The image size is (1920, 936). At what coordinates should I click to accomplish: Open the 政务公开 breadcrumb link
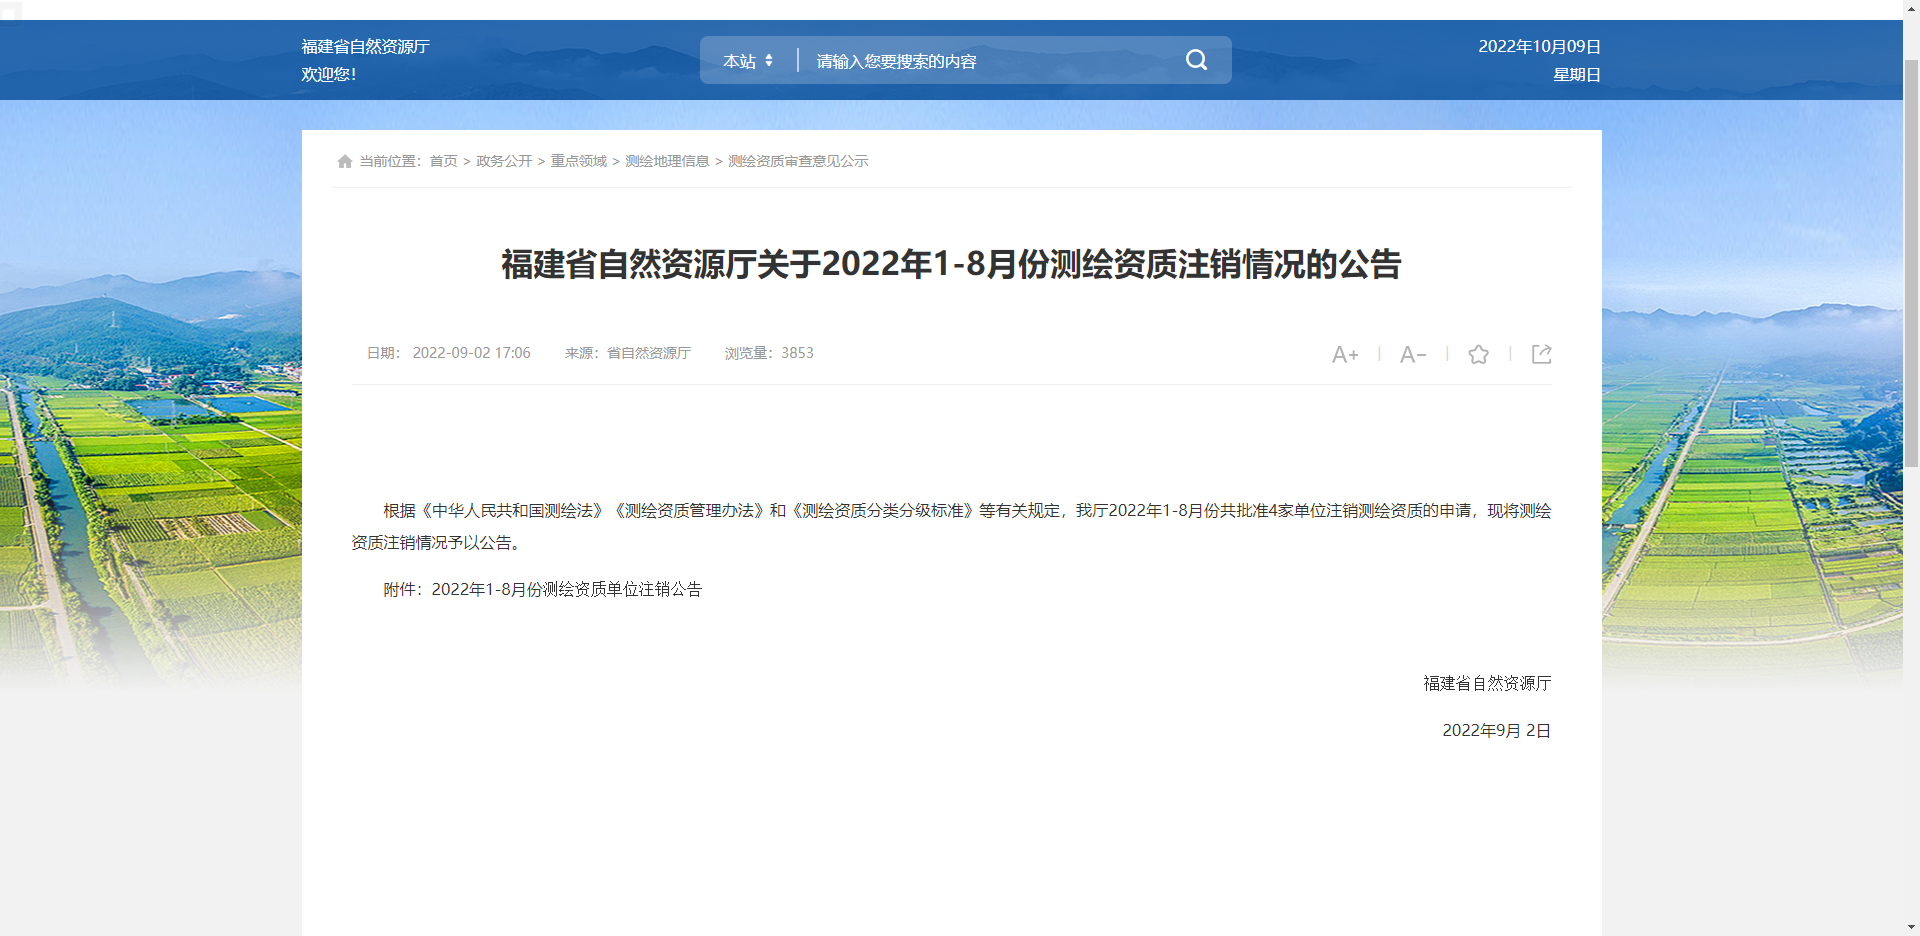tap(503, 161)
